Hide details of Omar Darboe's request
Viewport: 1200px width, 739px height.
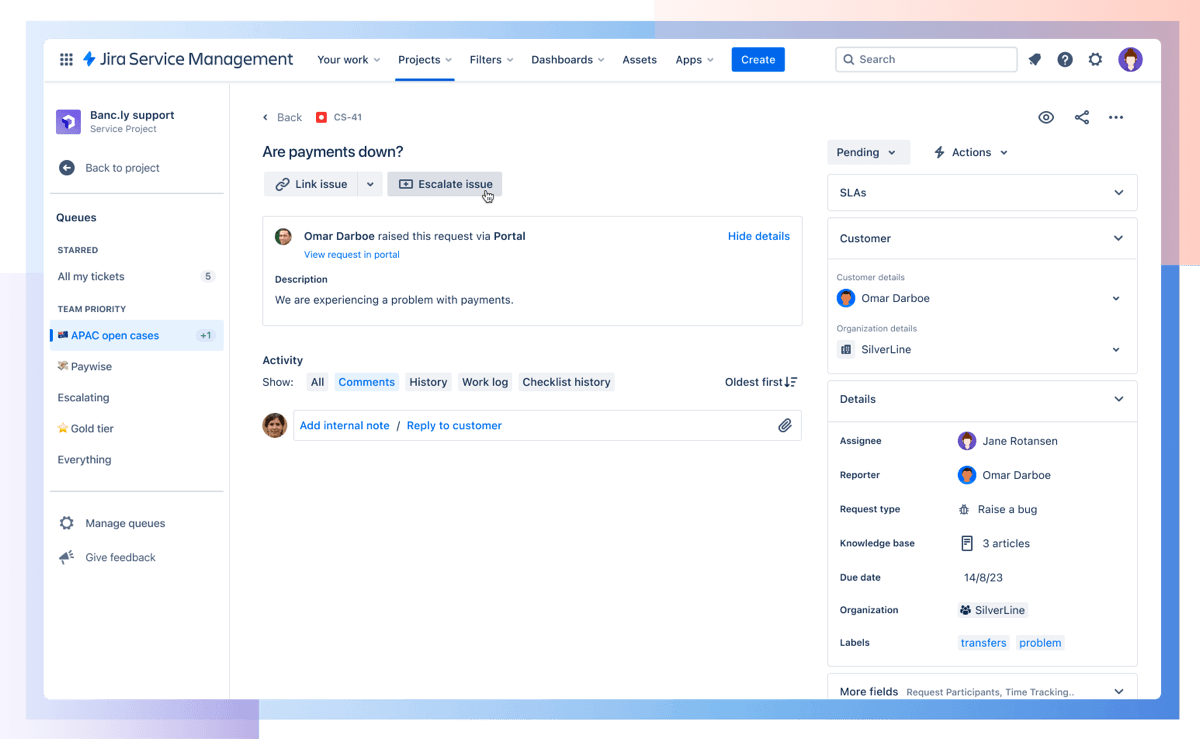pyautogui.click(x=759, y=236)
